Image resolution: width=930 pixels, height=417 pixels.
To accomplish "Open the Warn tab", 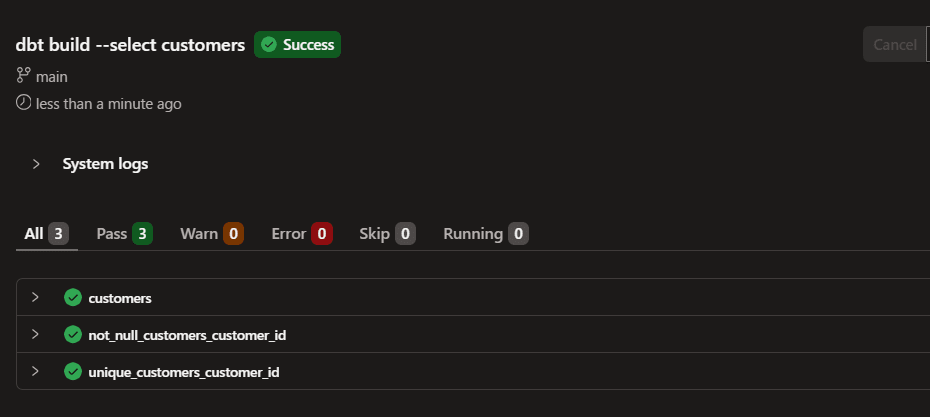I will click(212, 234).
